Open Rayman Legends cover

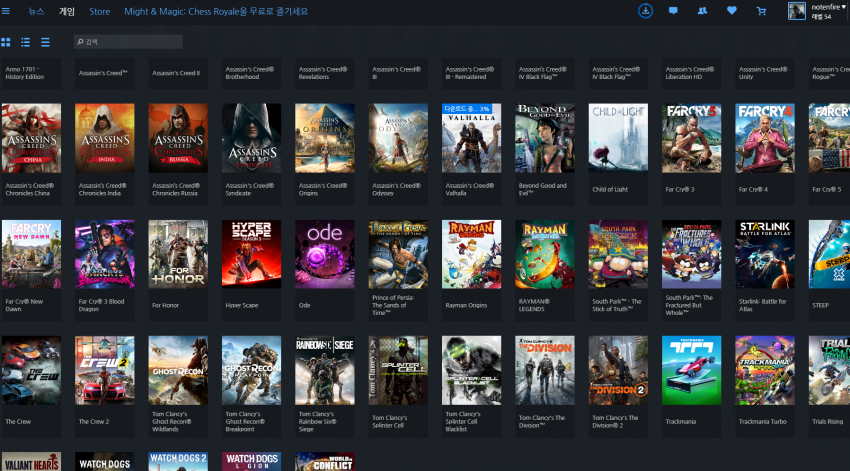[545, 254]
